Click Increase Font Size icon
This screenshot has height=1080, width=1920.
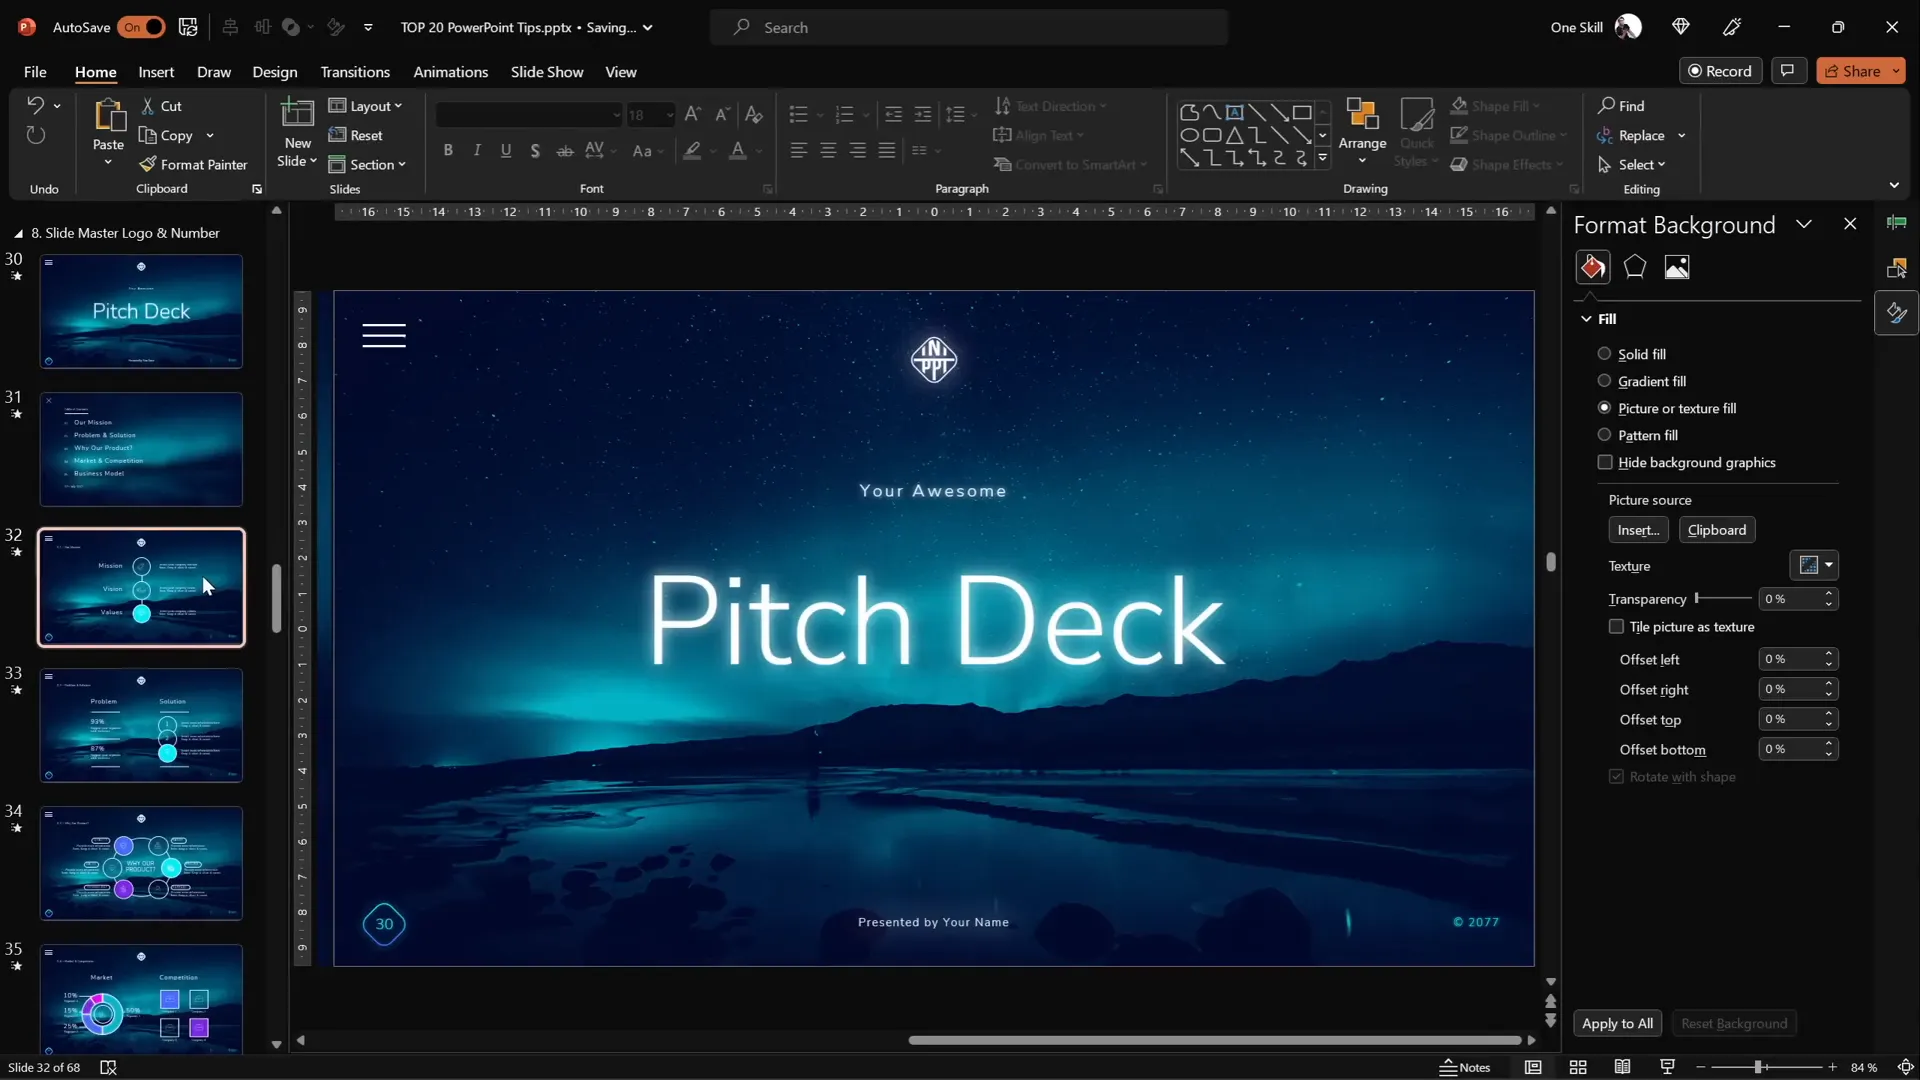click(692, 115)
